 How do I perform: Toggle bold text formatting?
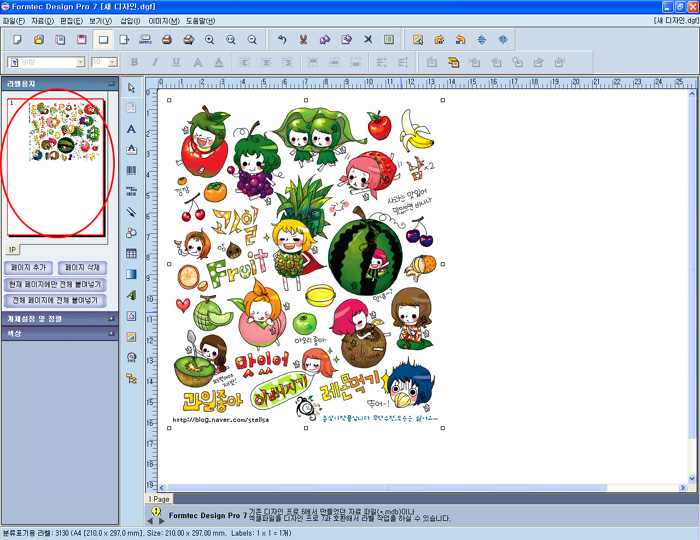coord(134,62)
